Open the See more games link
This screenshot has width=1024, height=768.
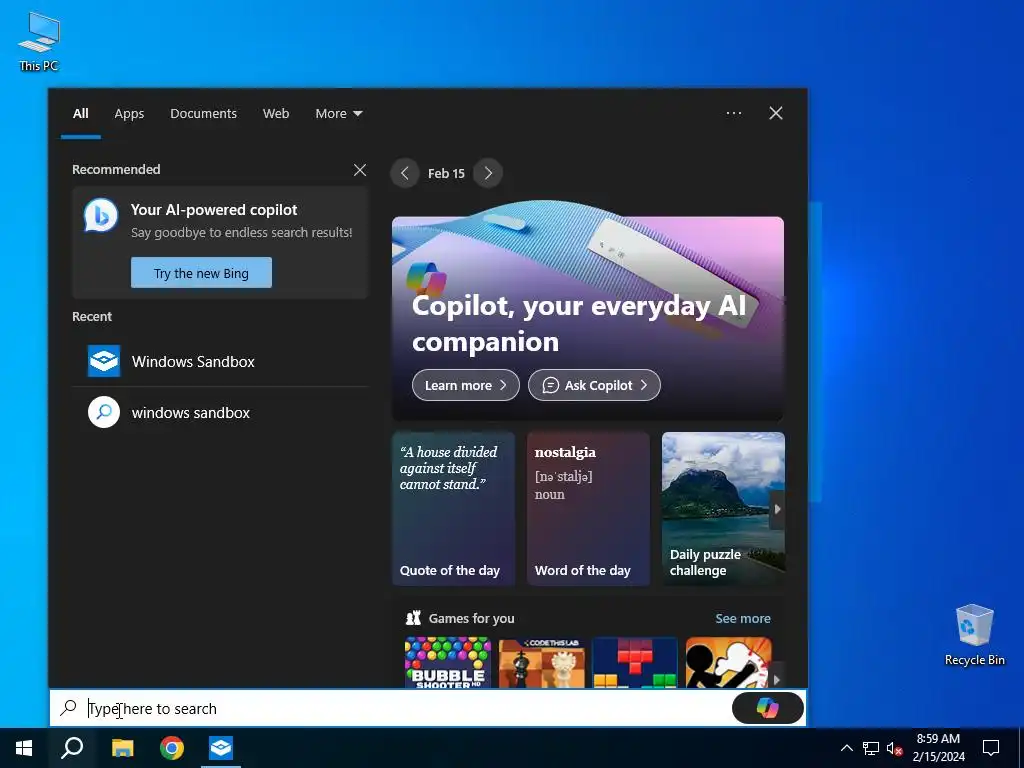coord(743,618)
